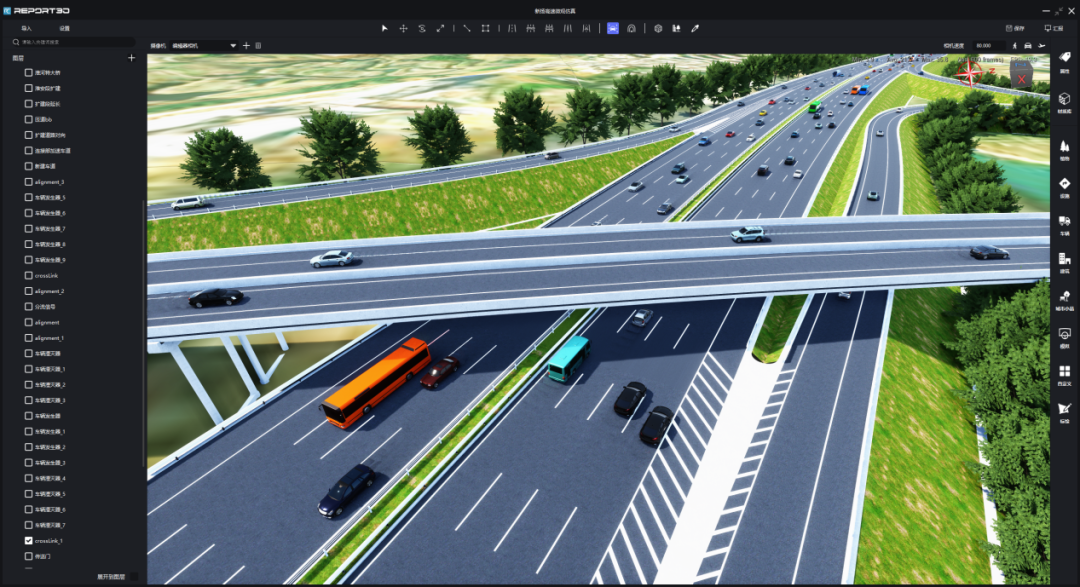Click the 保存 save button
This screenshot has width=1080, height=587.
[1015, 28]
